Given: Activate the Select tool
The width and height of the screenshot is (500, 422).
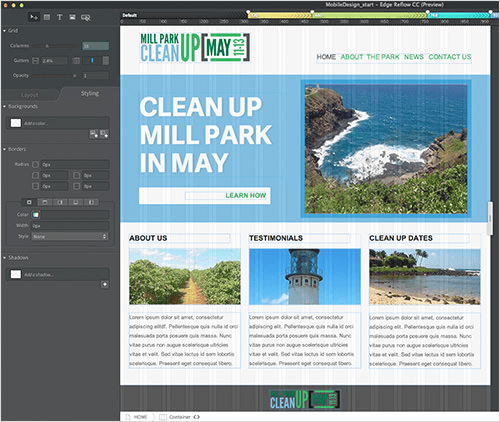Looking at the screenshot, I should click(x=34, y=17).
